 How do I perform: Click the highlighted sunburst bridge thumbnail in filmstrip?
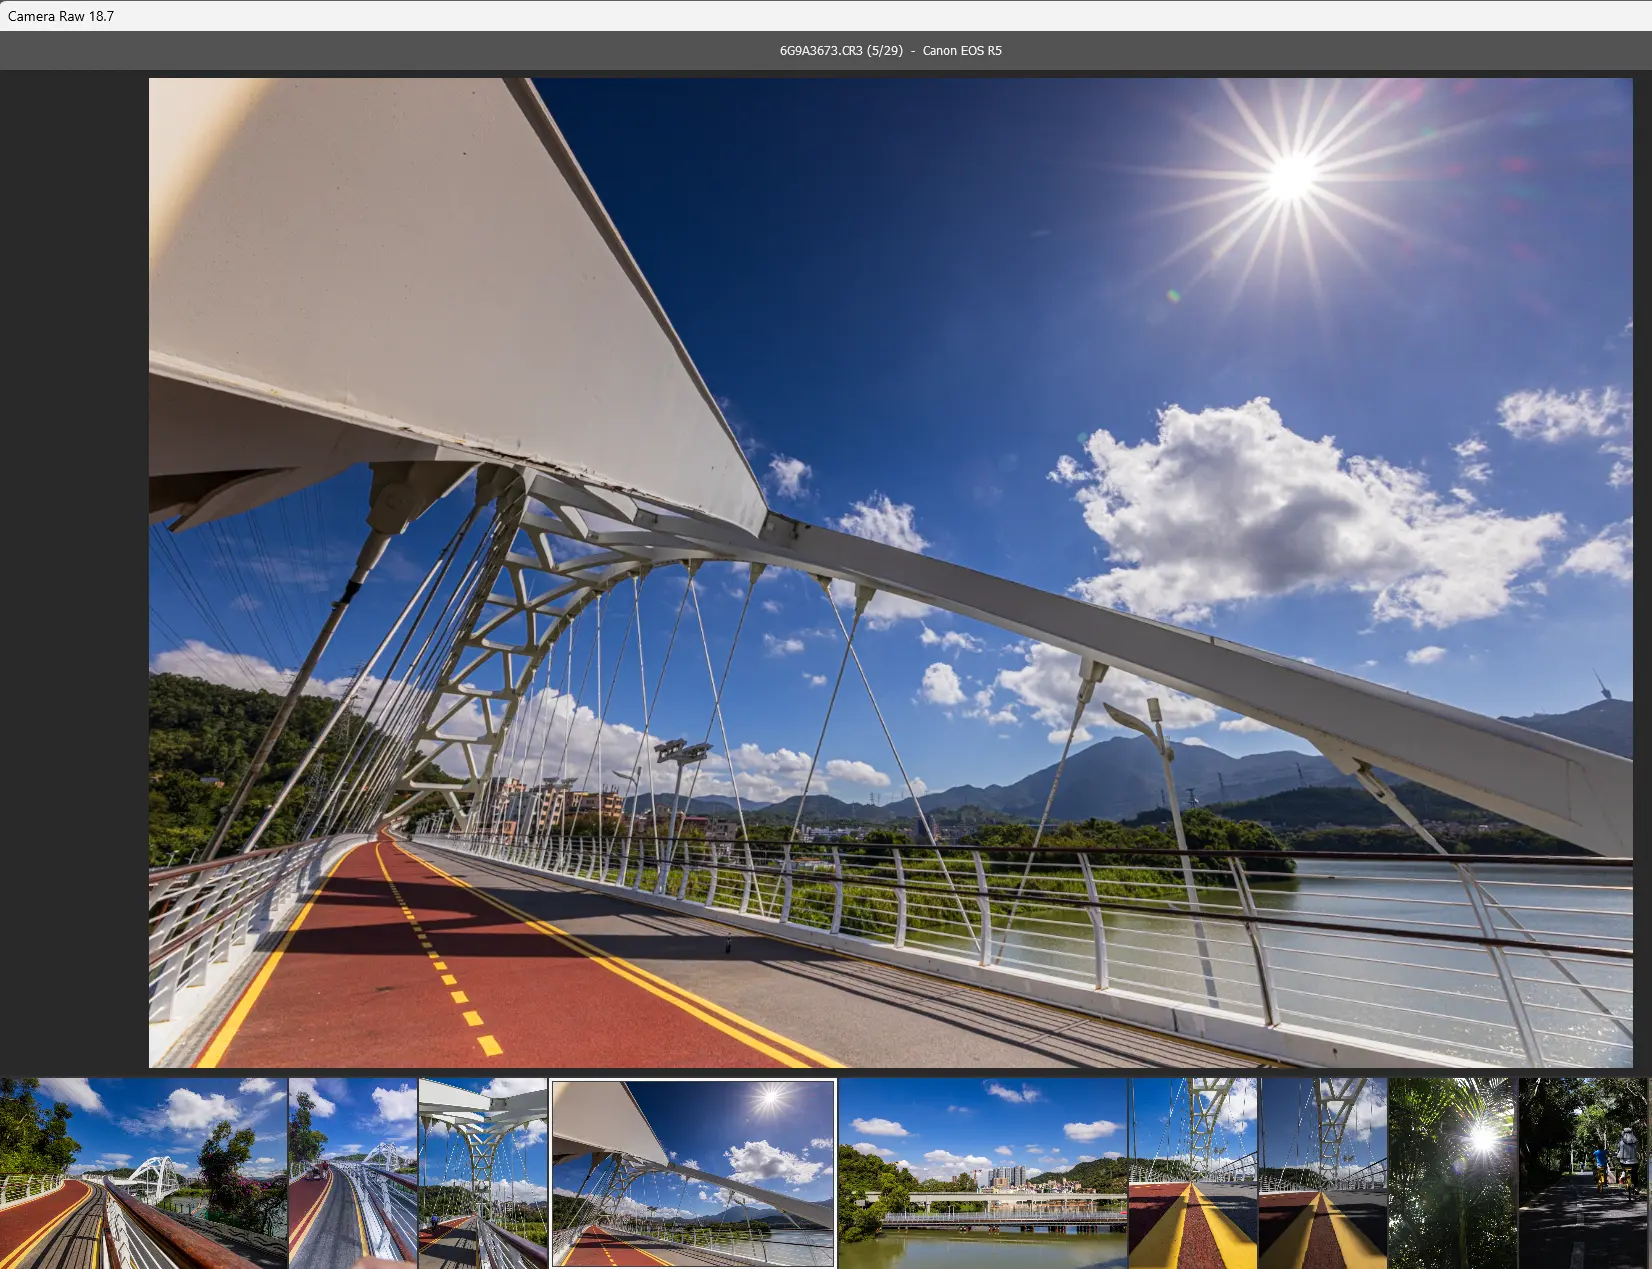click(x=693, y=1173)
